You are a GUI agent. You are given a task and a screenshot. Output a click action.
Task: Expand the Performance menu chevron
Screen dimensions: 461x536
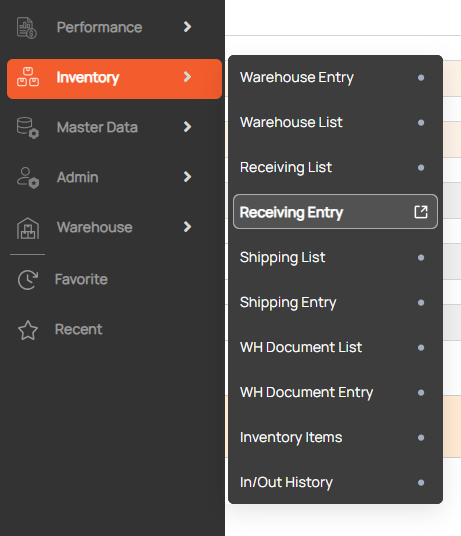pyautogui.click(x=187, y=27)
